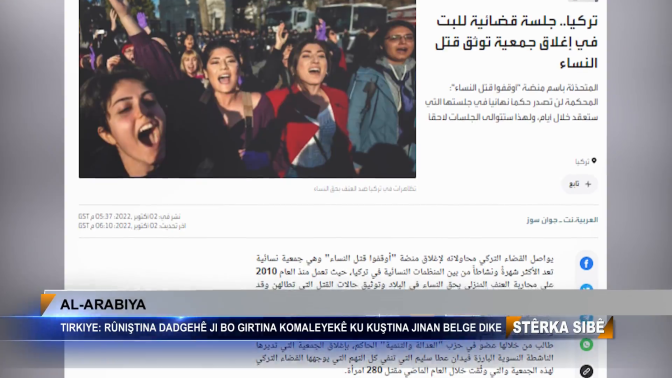Click the orange corner marker beside AL-ARABIYA
This screenshot has width=672, height=378.
pyautogui.click(x=47, y=303)
